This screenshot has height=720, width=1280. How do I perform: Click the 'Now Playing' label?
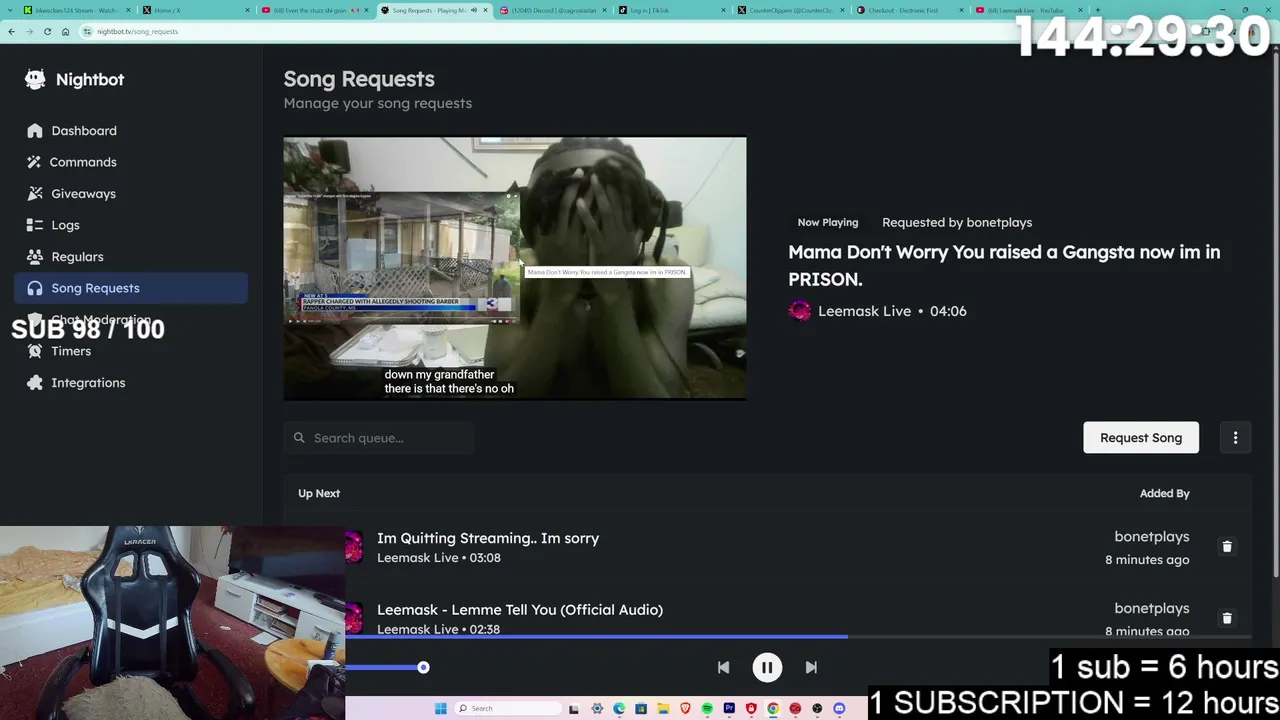(x=828, y=222)
